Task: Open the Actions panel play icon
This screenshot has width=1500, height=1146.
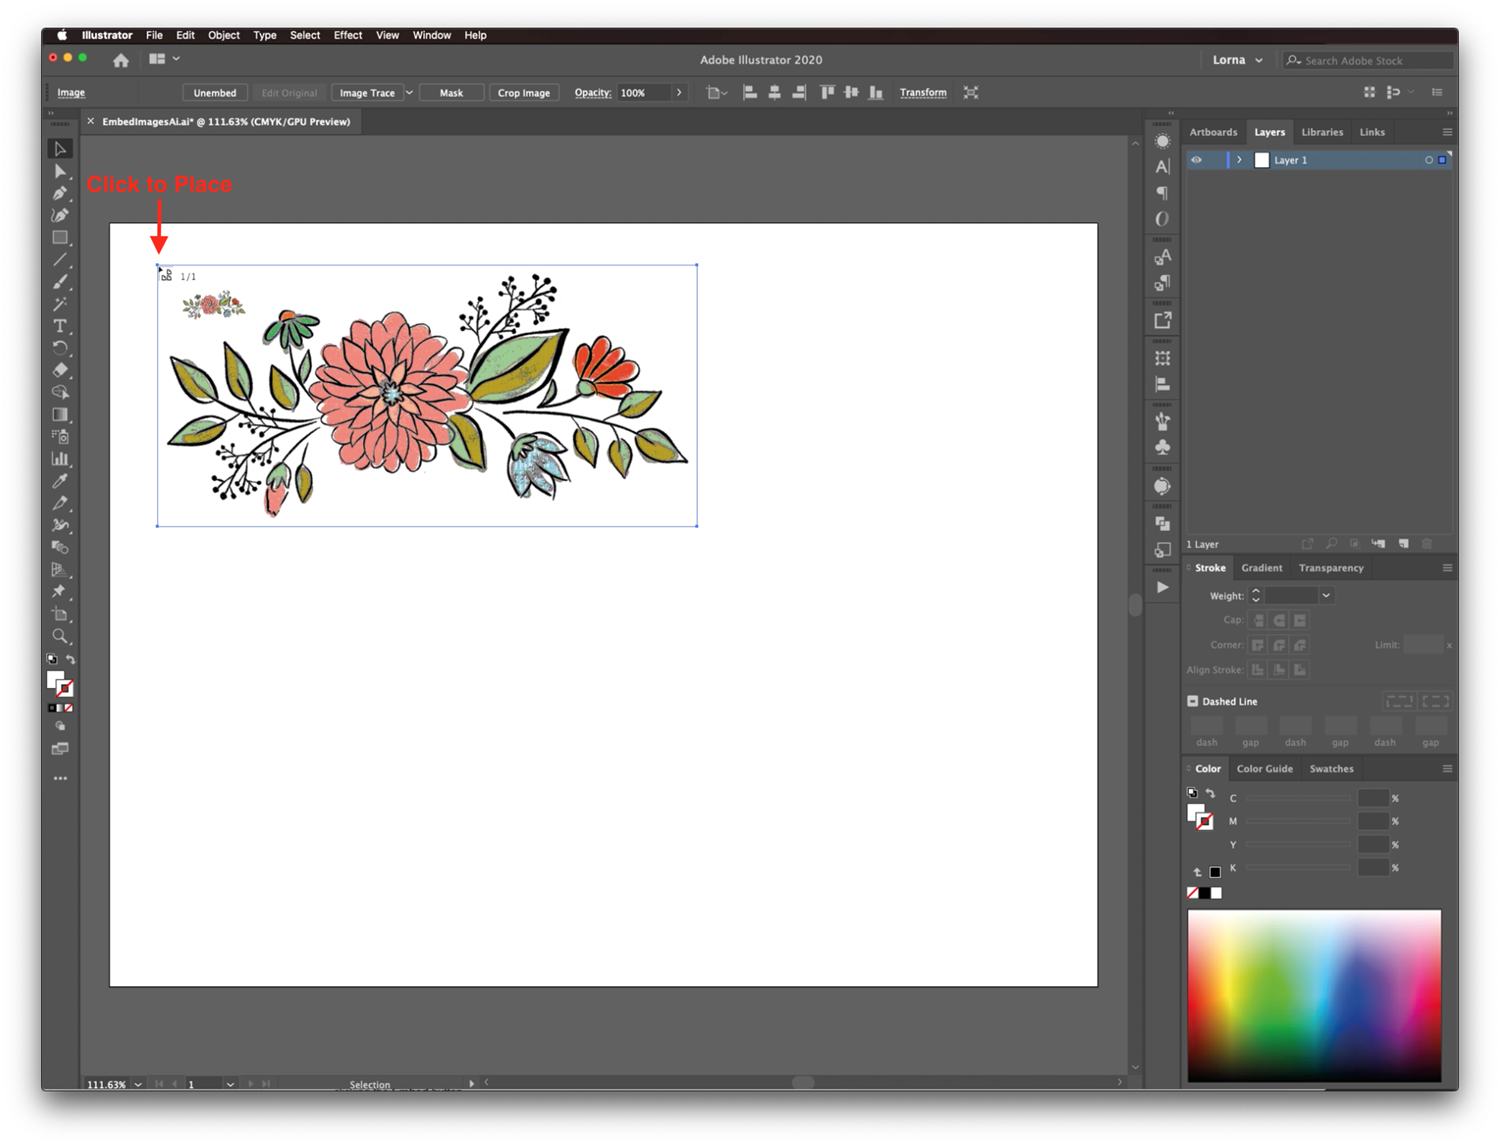Action: tap(1162, 588)
